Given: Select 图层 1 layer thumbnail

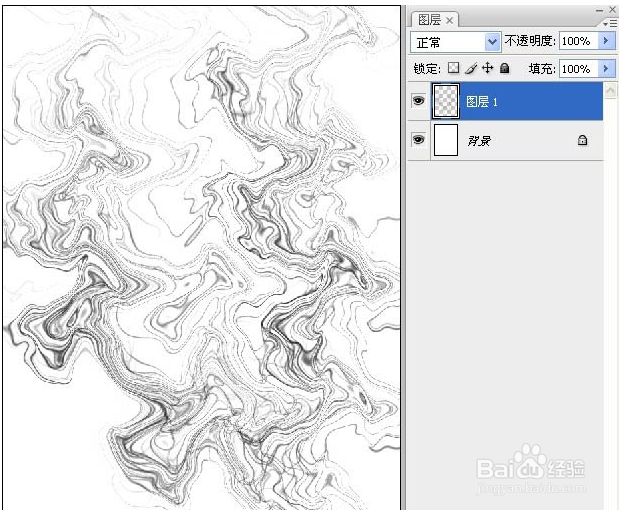Looking at the screenshot, I should pos(446,101).
